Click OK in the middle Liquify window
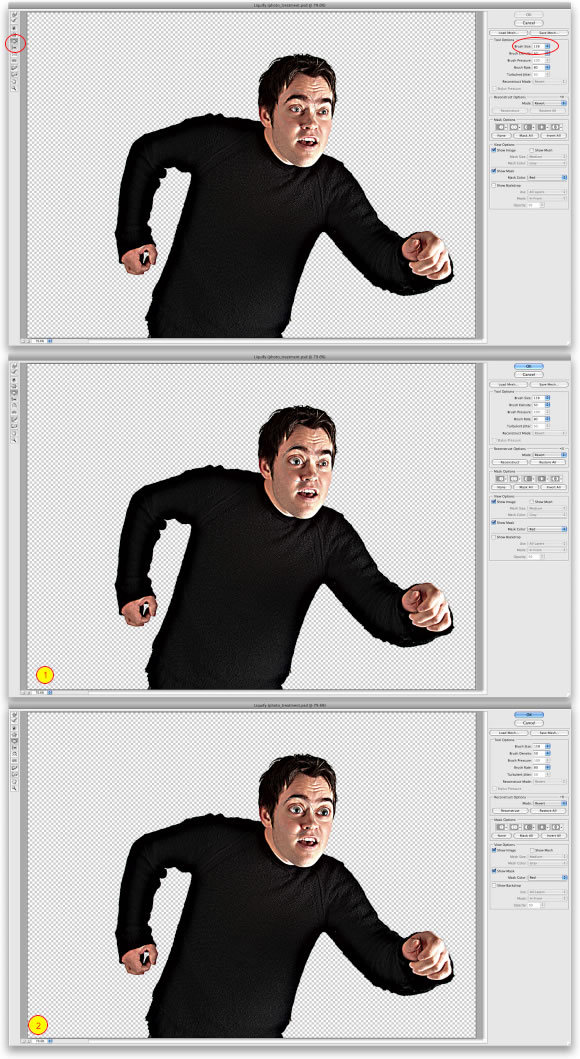The width and height of the screenshot is (580, 1059). point(529,366)
